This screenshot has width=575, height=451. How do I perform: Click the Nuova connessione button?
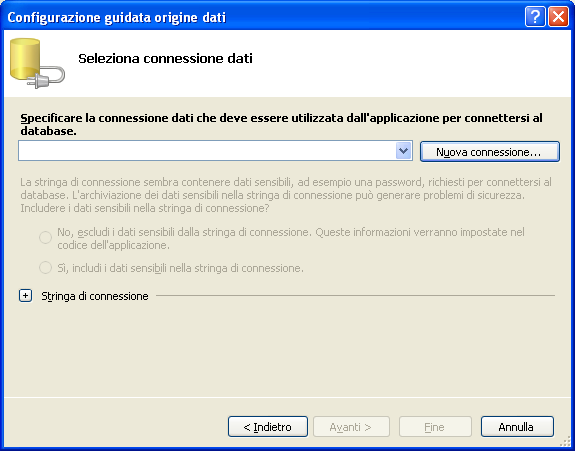tap(490, 151)
